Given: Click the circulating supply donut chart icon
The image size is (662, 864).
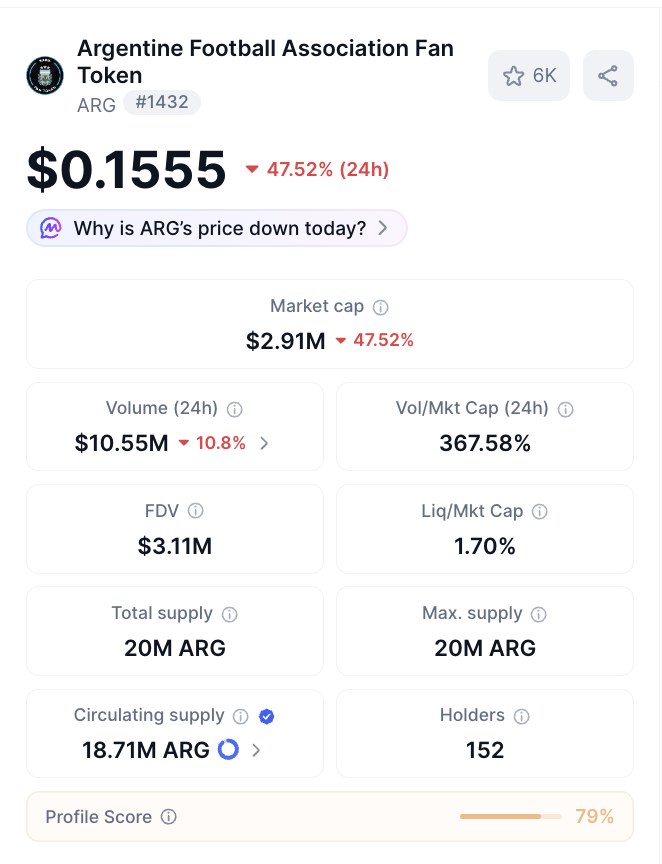Looking at the screenshot, I should click(228, 749).
